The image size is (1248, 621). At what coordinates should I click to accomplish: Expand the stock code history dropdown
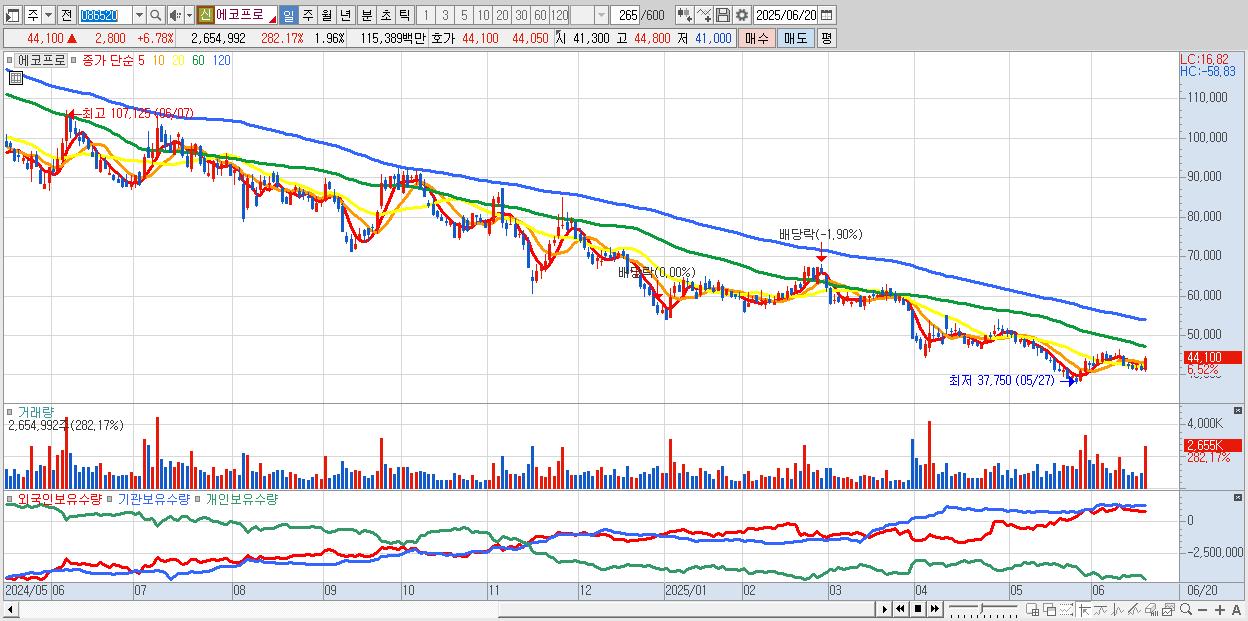click(x=139, y=15)
